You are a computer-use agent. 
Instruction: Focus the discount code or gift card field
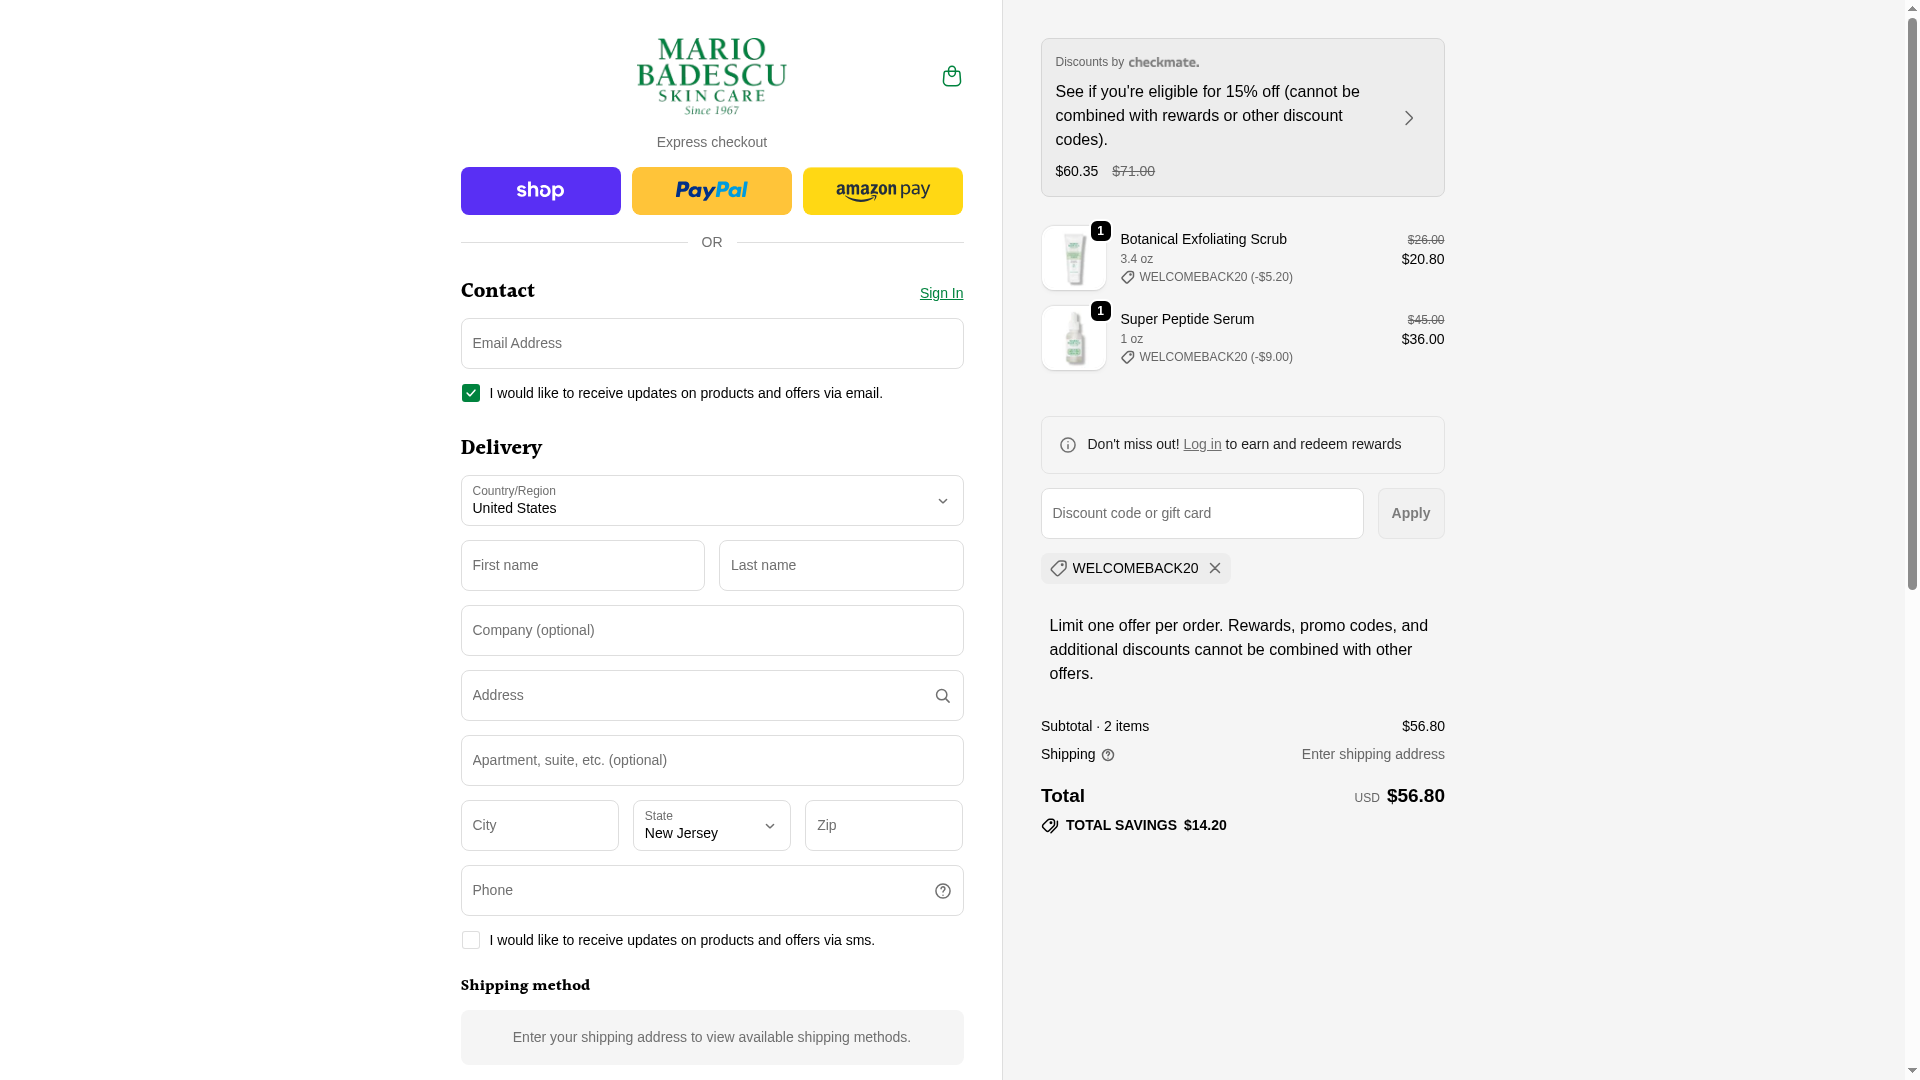coord(1201,513)
